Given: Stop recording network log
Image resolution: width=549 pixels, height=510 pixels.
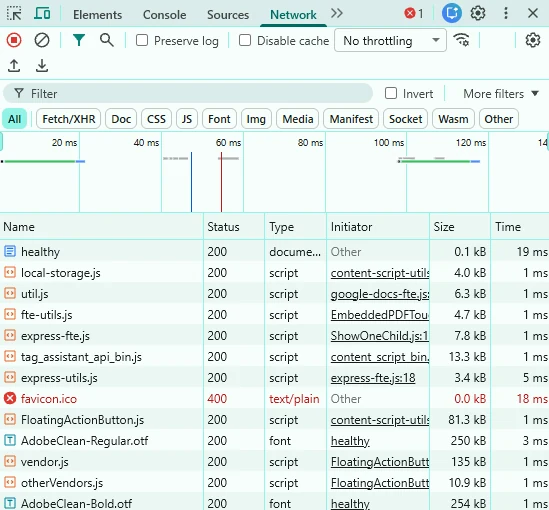Looking at the screenshot, I should pyautogui.click(x=14, y=40).
